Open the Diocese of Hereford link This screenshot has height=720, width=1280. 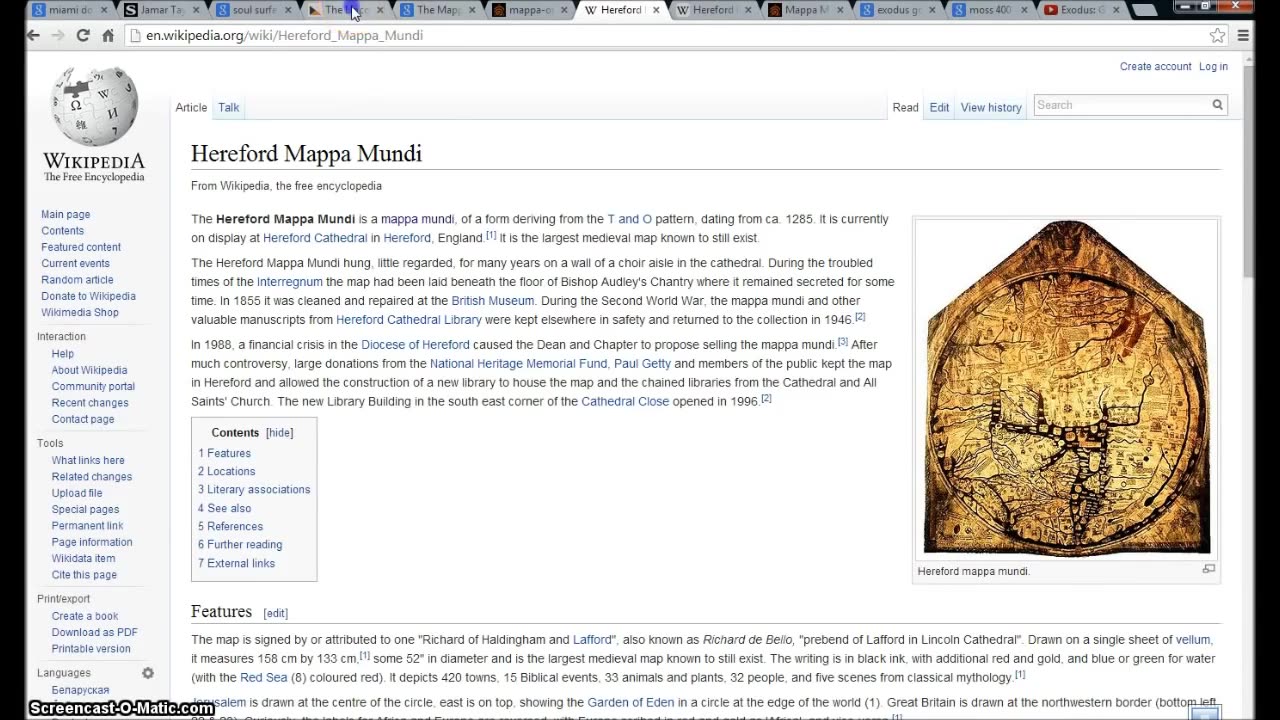coord(415,345)
